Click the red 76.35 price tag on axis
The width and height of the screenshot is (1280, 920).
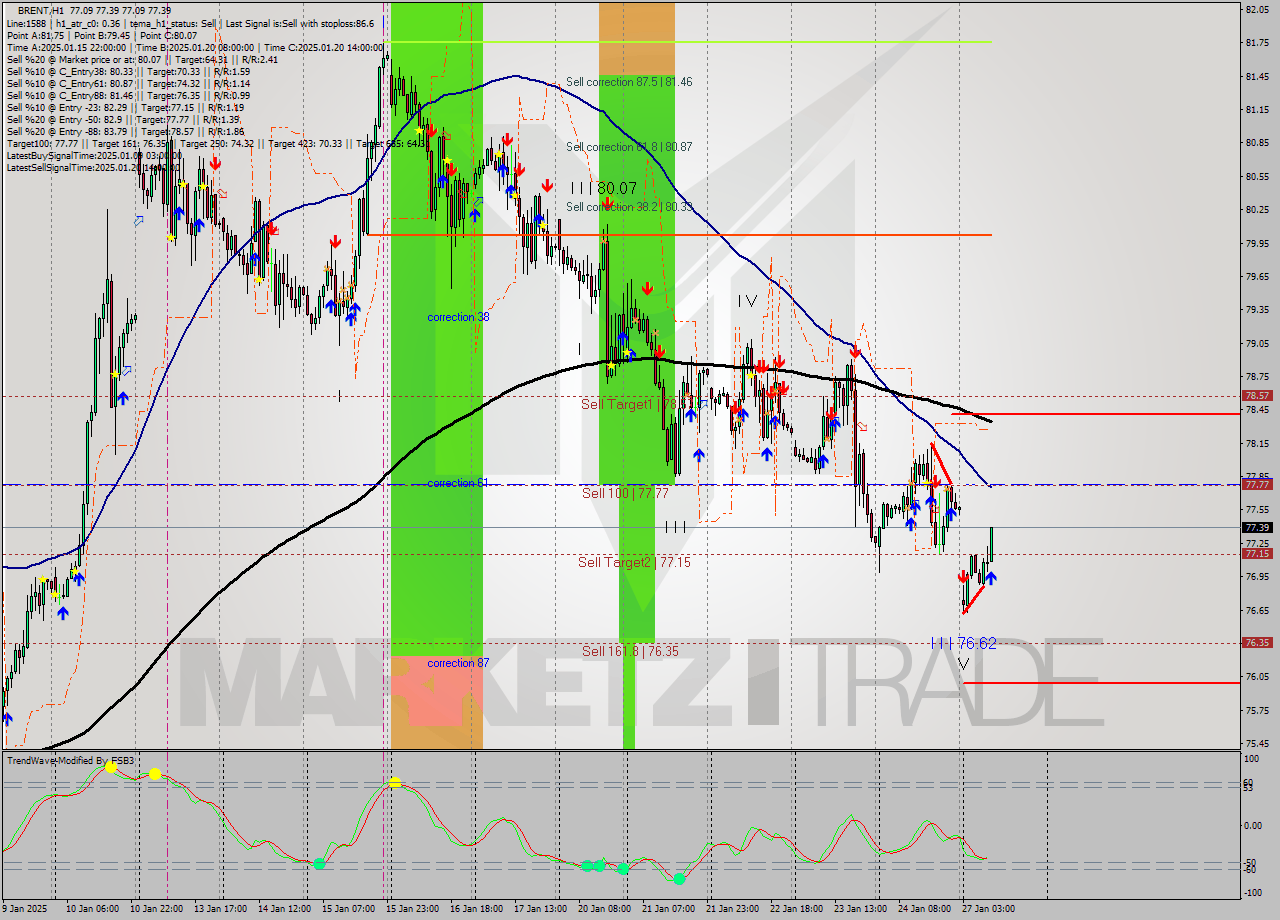tap(1257, 643)
